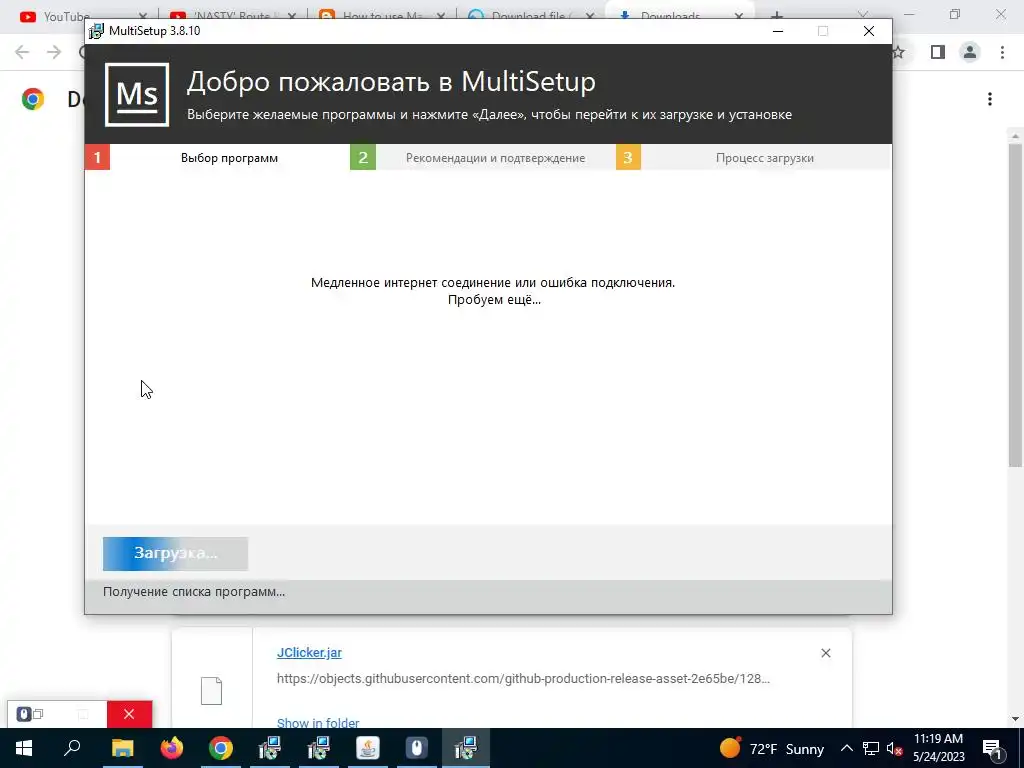Open Chrome profile avatar
This screenshot has width=1024, height=768.
970,52
